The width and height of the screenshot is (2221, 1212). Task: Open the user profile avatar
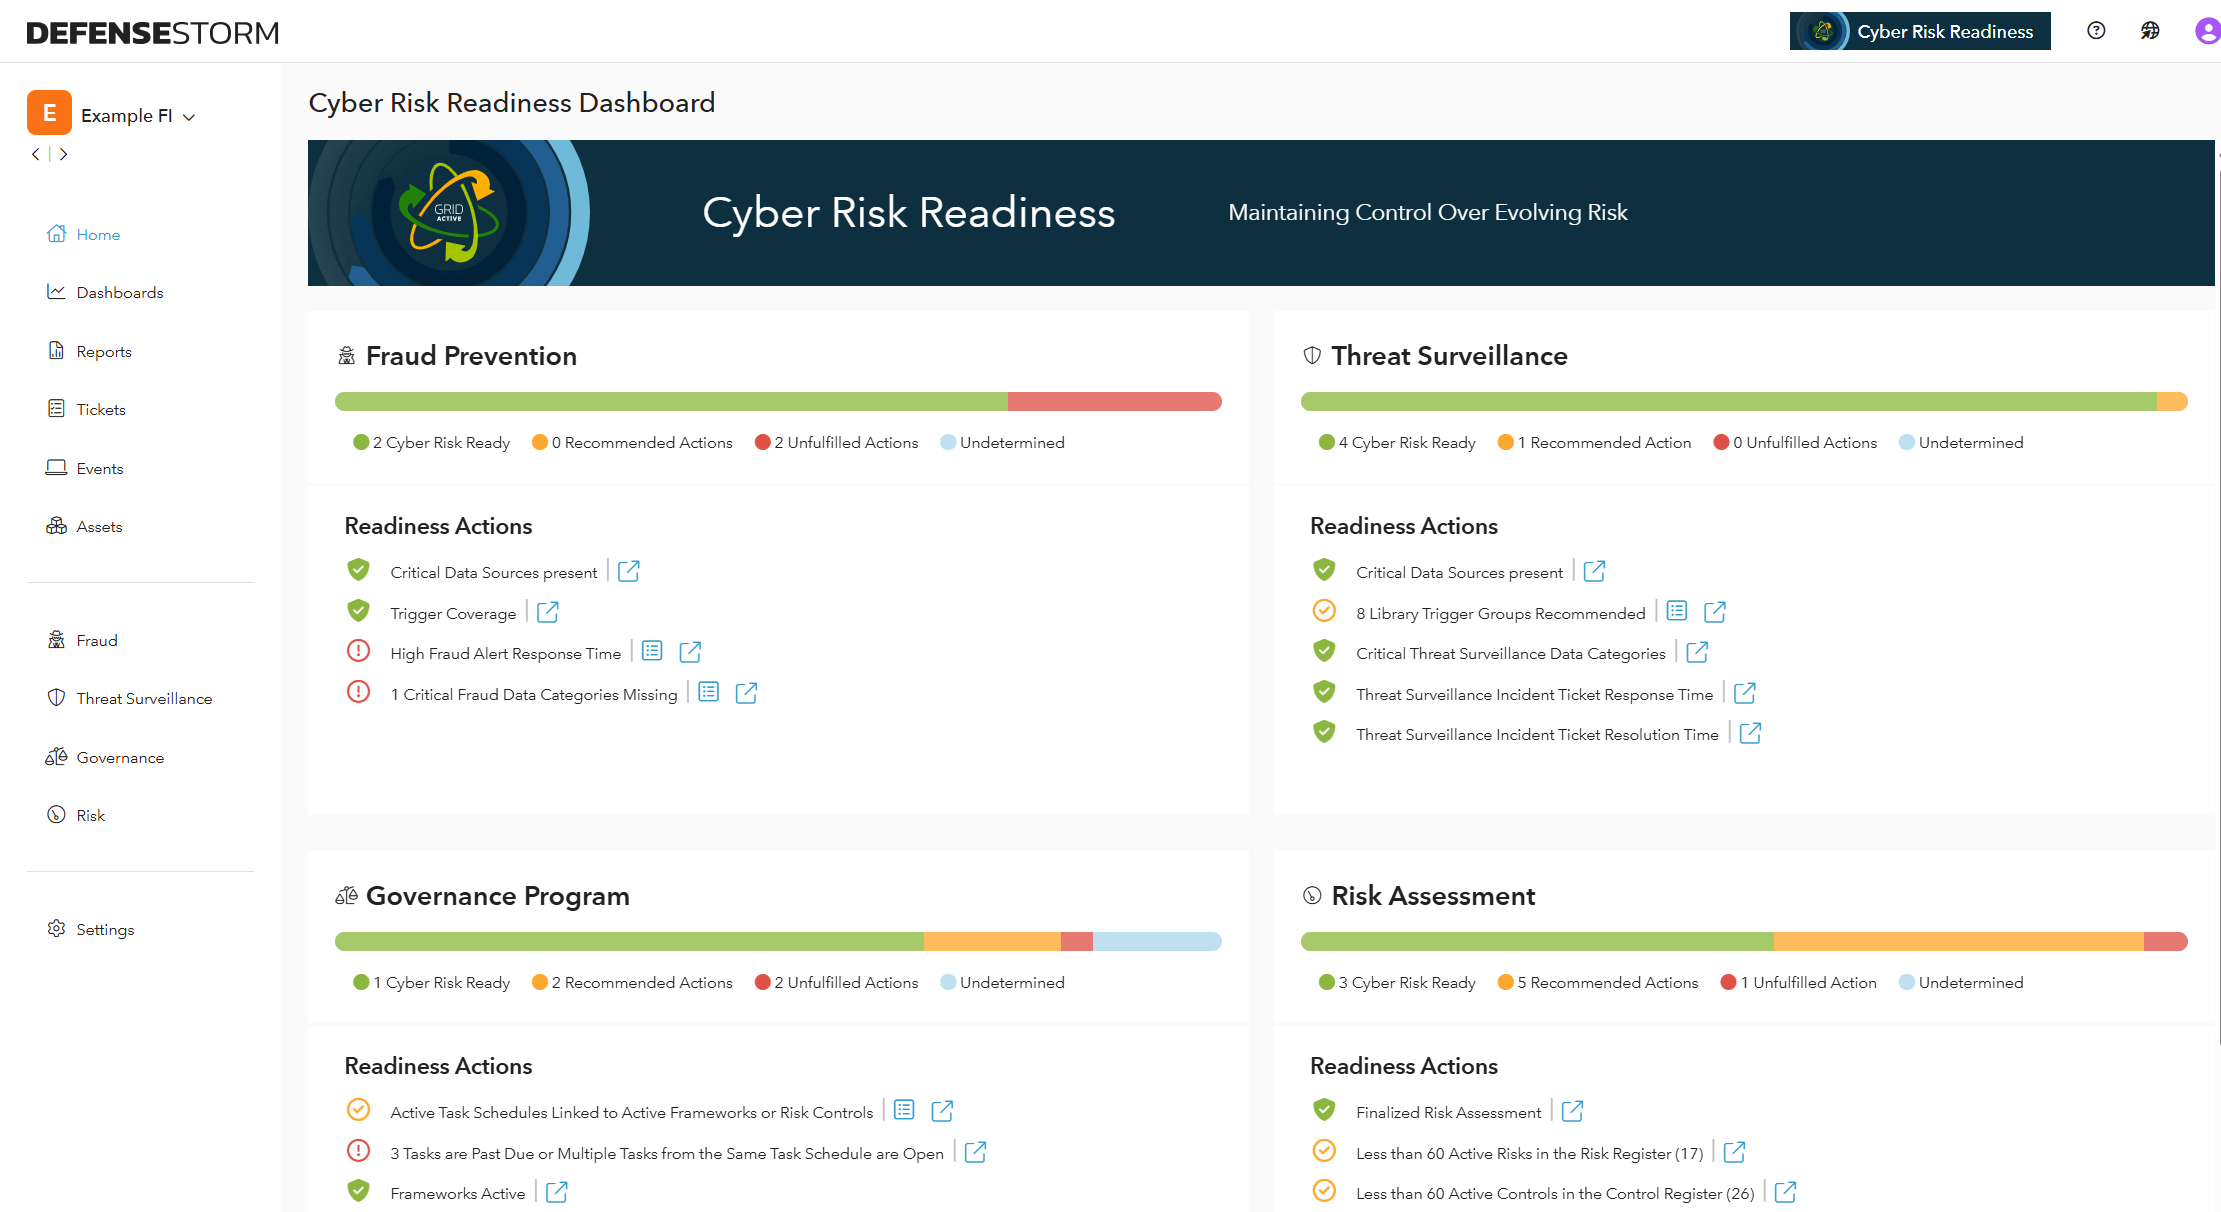click(2207, 31)
